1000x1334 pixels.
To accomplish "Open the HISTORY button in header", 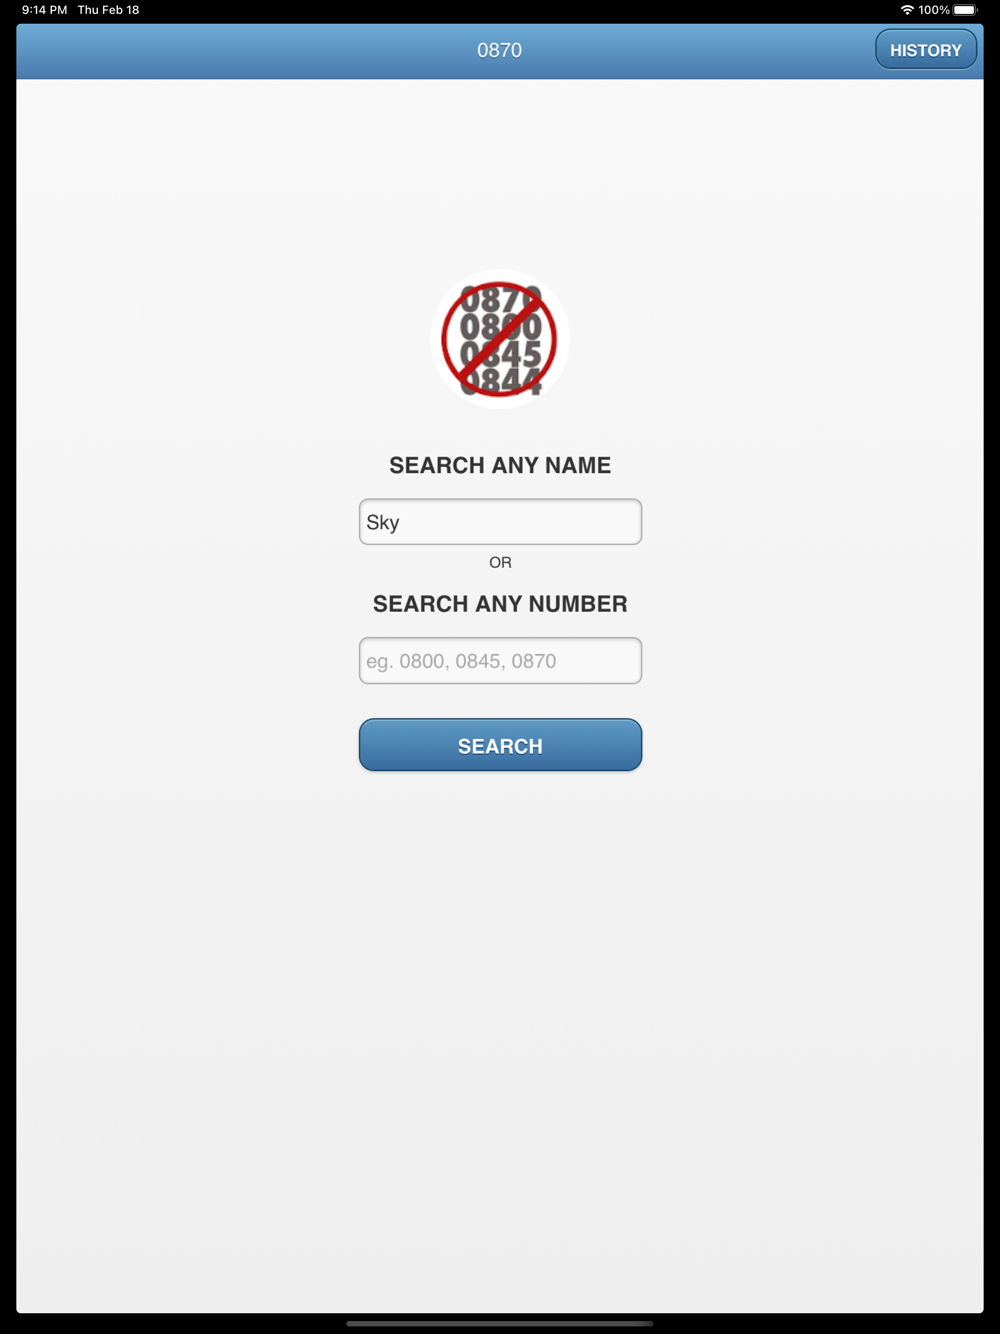I will pyautogui.click(x=926, y=50).
